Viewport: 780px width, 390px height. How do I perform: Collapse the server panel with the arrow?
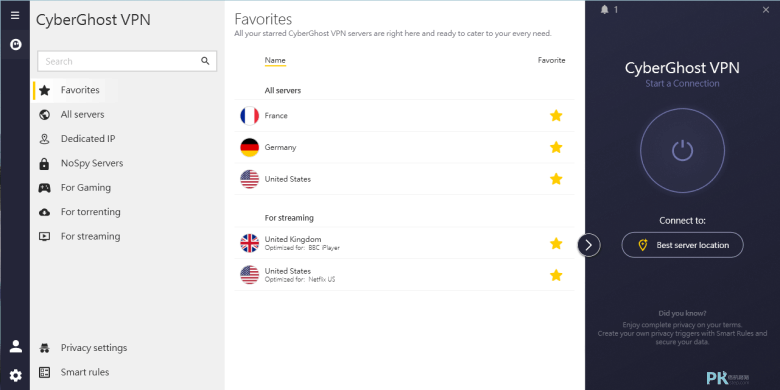pyautogui.click(x=588, y=245)
